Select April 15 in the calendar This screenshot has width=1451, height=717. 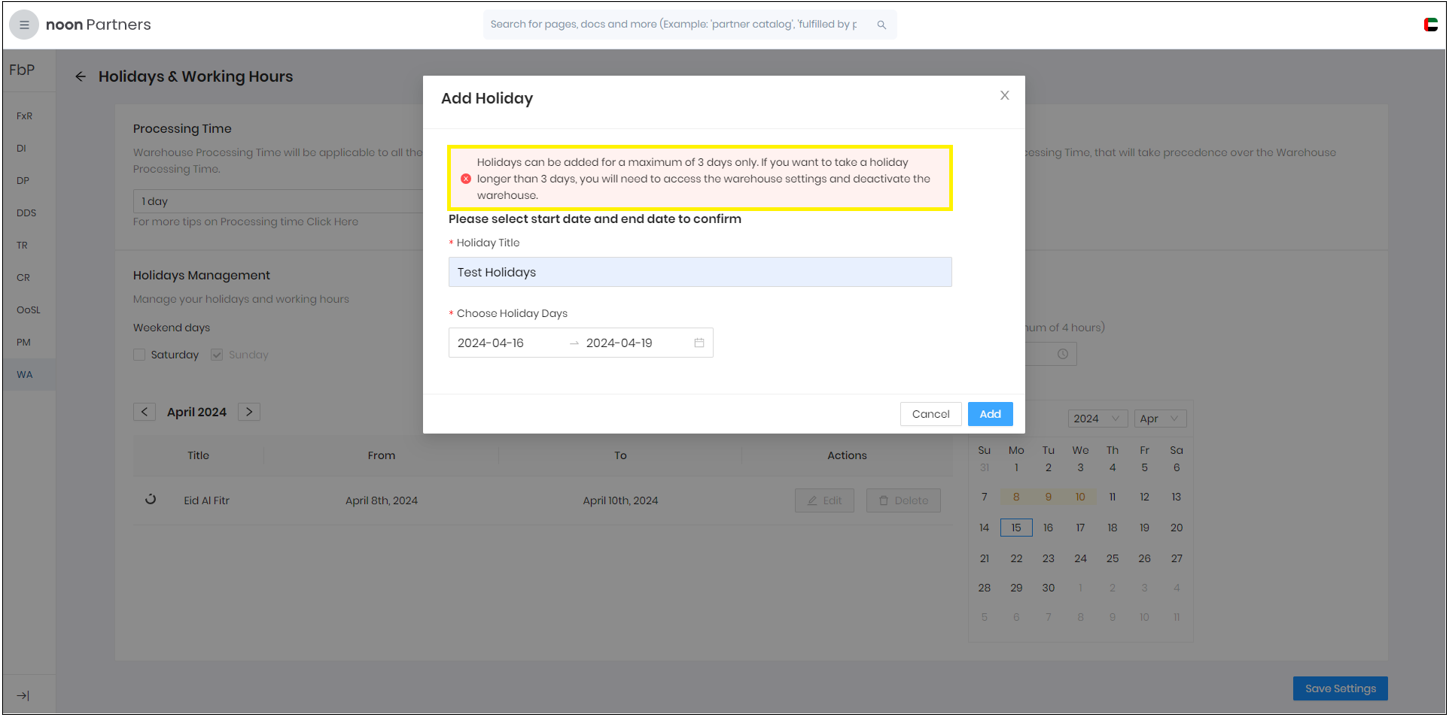pos(1016,527)
